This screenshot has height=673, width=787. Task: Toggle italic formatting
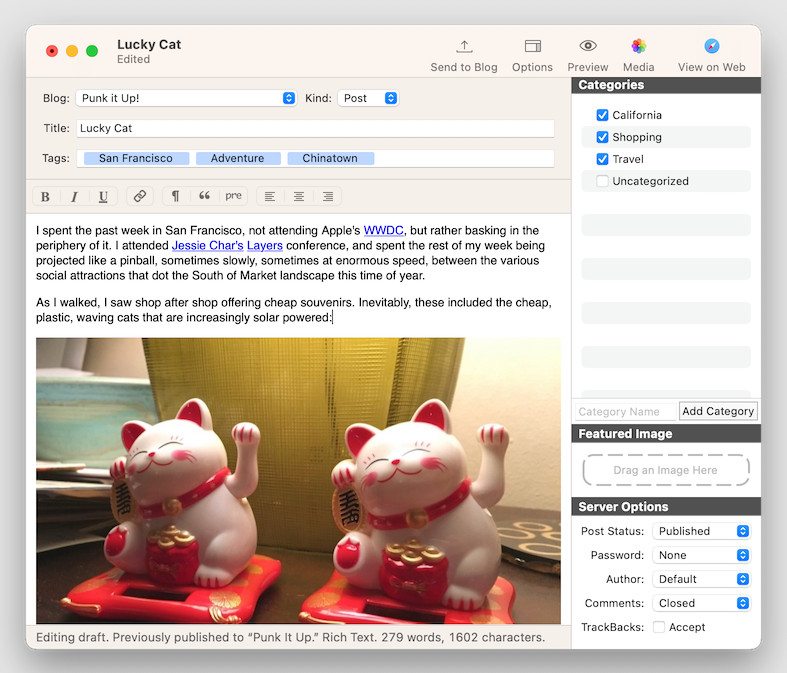(74, 196)
